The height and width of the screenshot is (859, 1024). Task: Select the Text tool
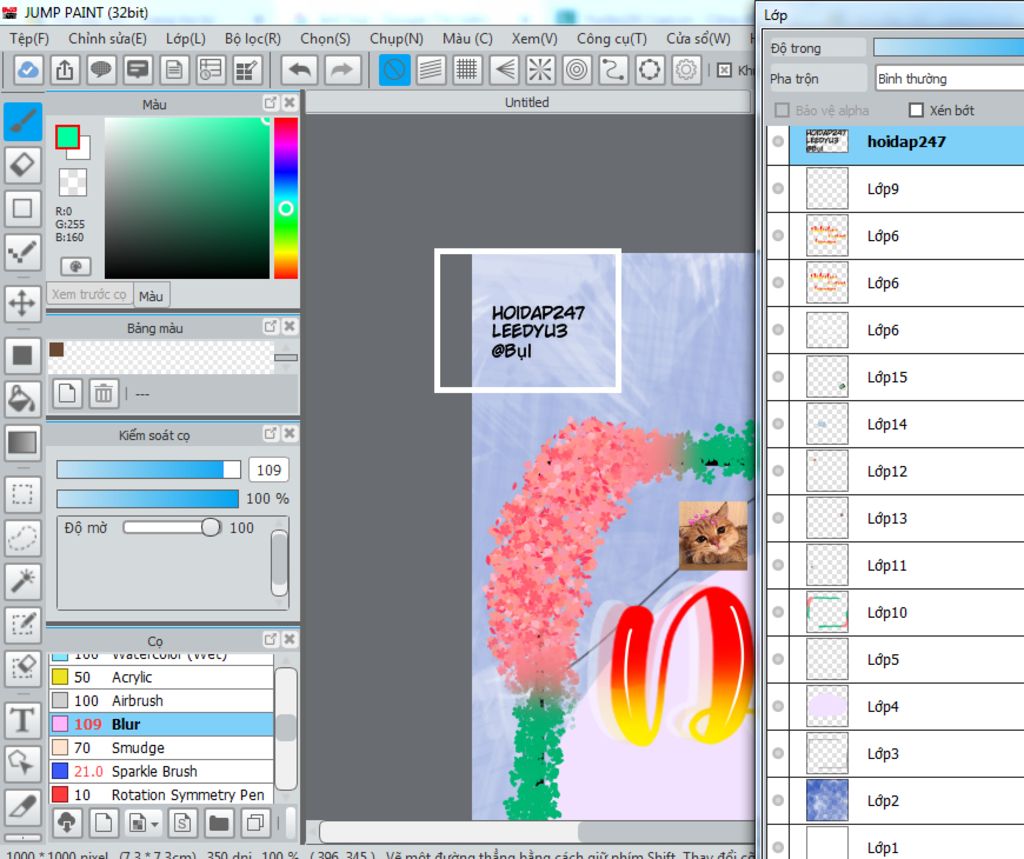pyautogui.click(x=23, y=719)
